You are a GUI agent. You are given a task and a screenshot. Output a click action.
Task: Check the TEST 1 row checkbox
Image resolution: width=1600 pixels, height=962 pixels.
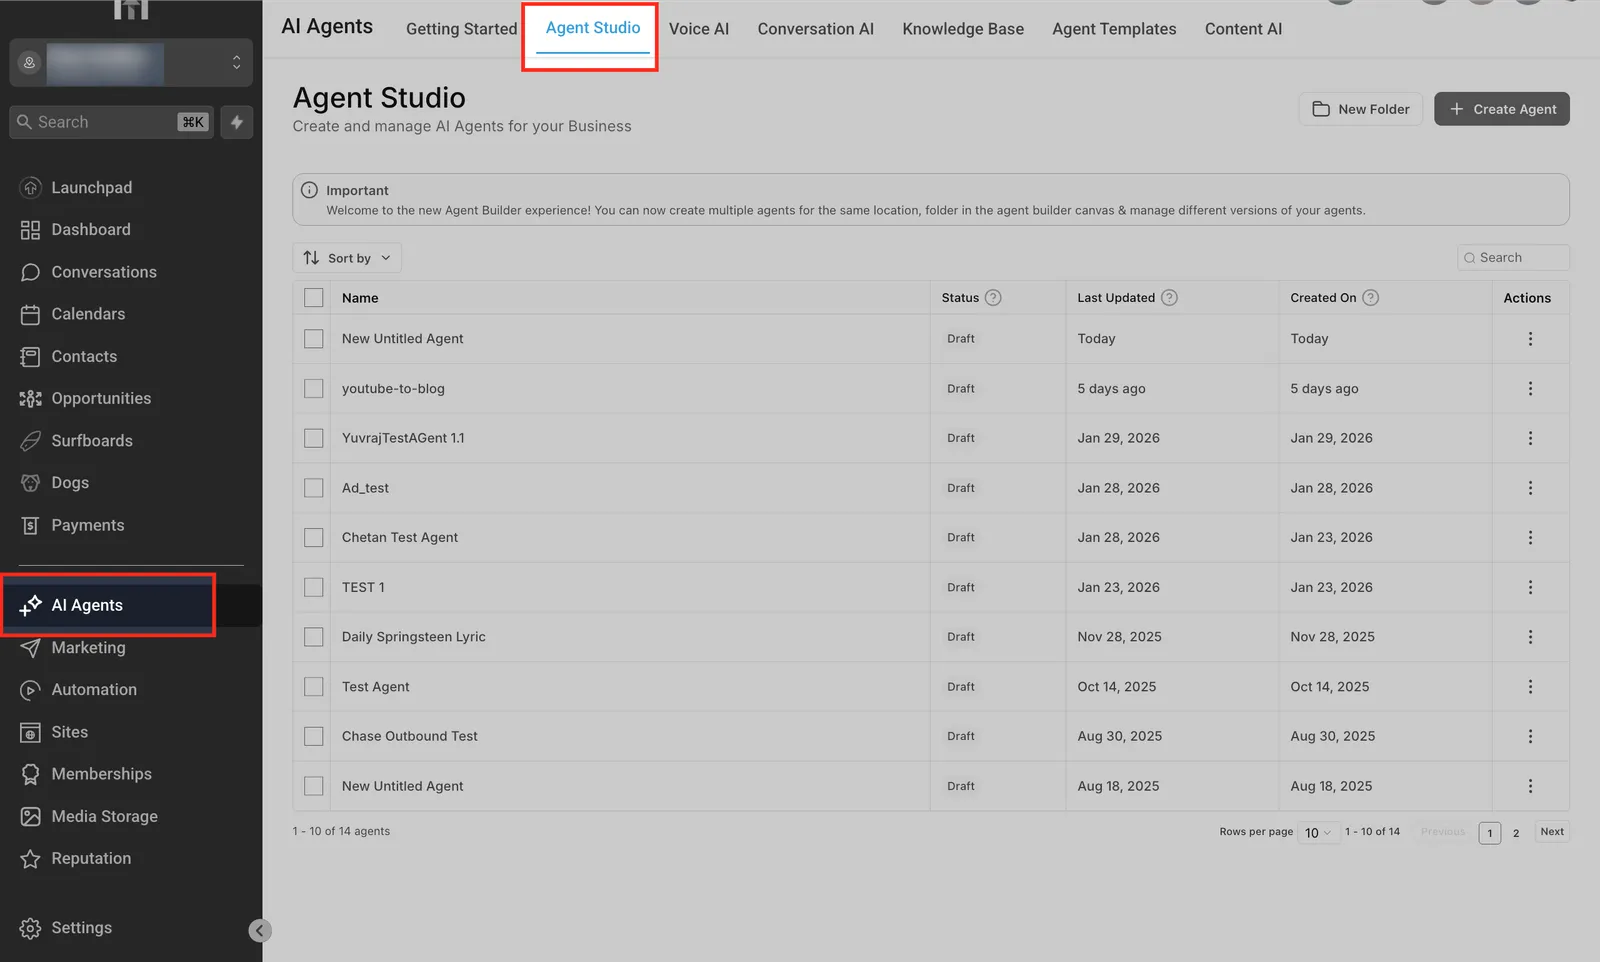314,587
